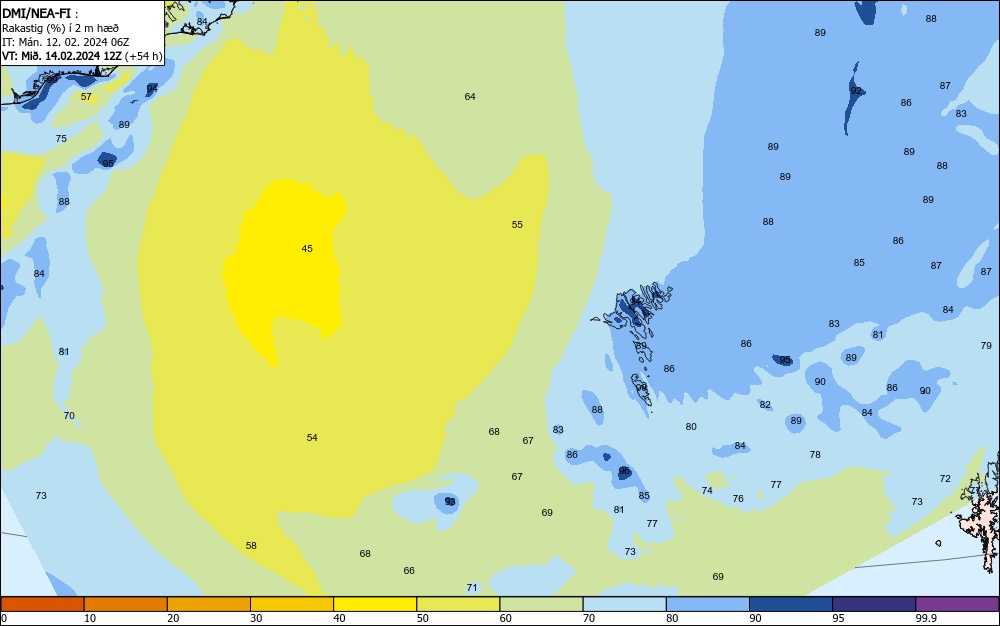Click the map value 76

click(738, 499)
